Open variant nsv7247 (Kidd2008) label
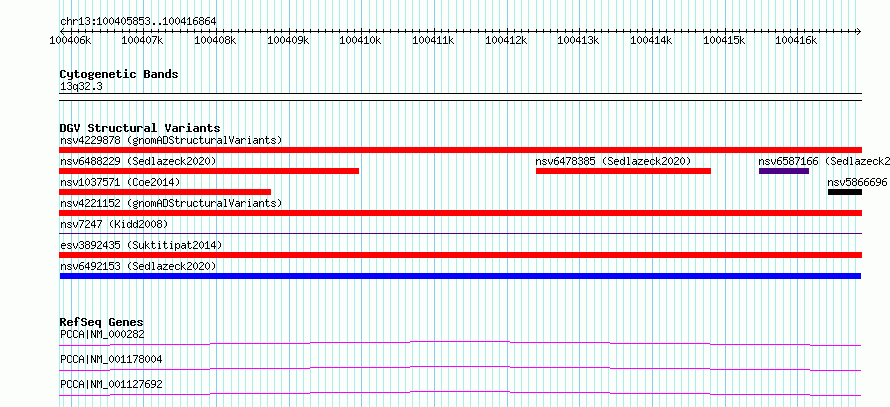This screenshot has height=407, width=890. pos(114,224)
